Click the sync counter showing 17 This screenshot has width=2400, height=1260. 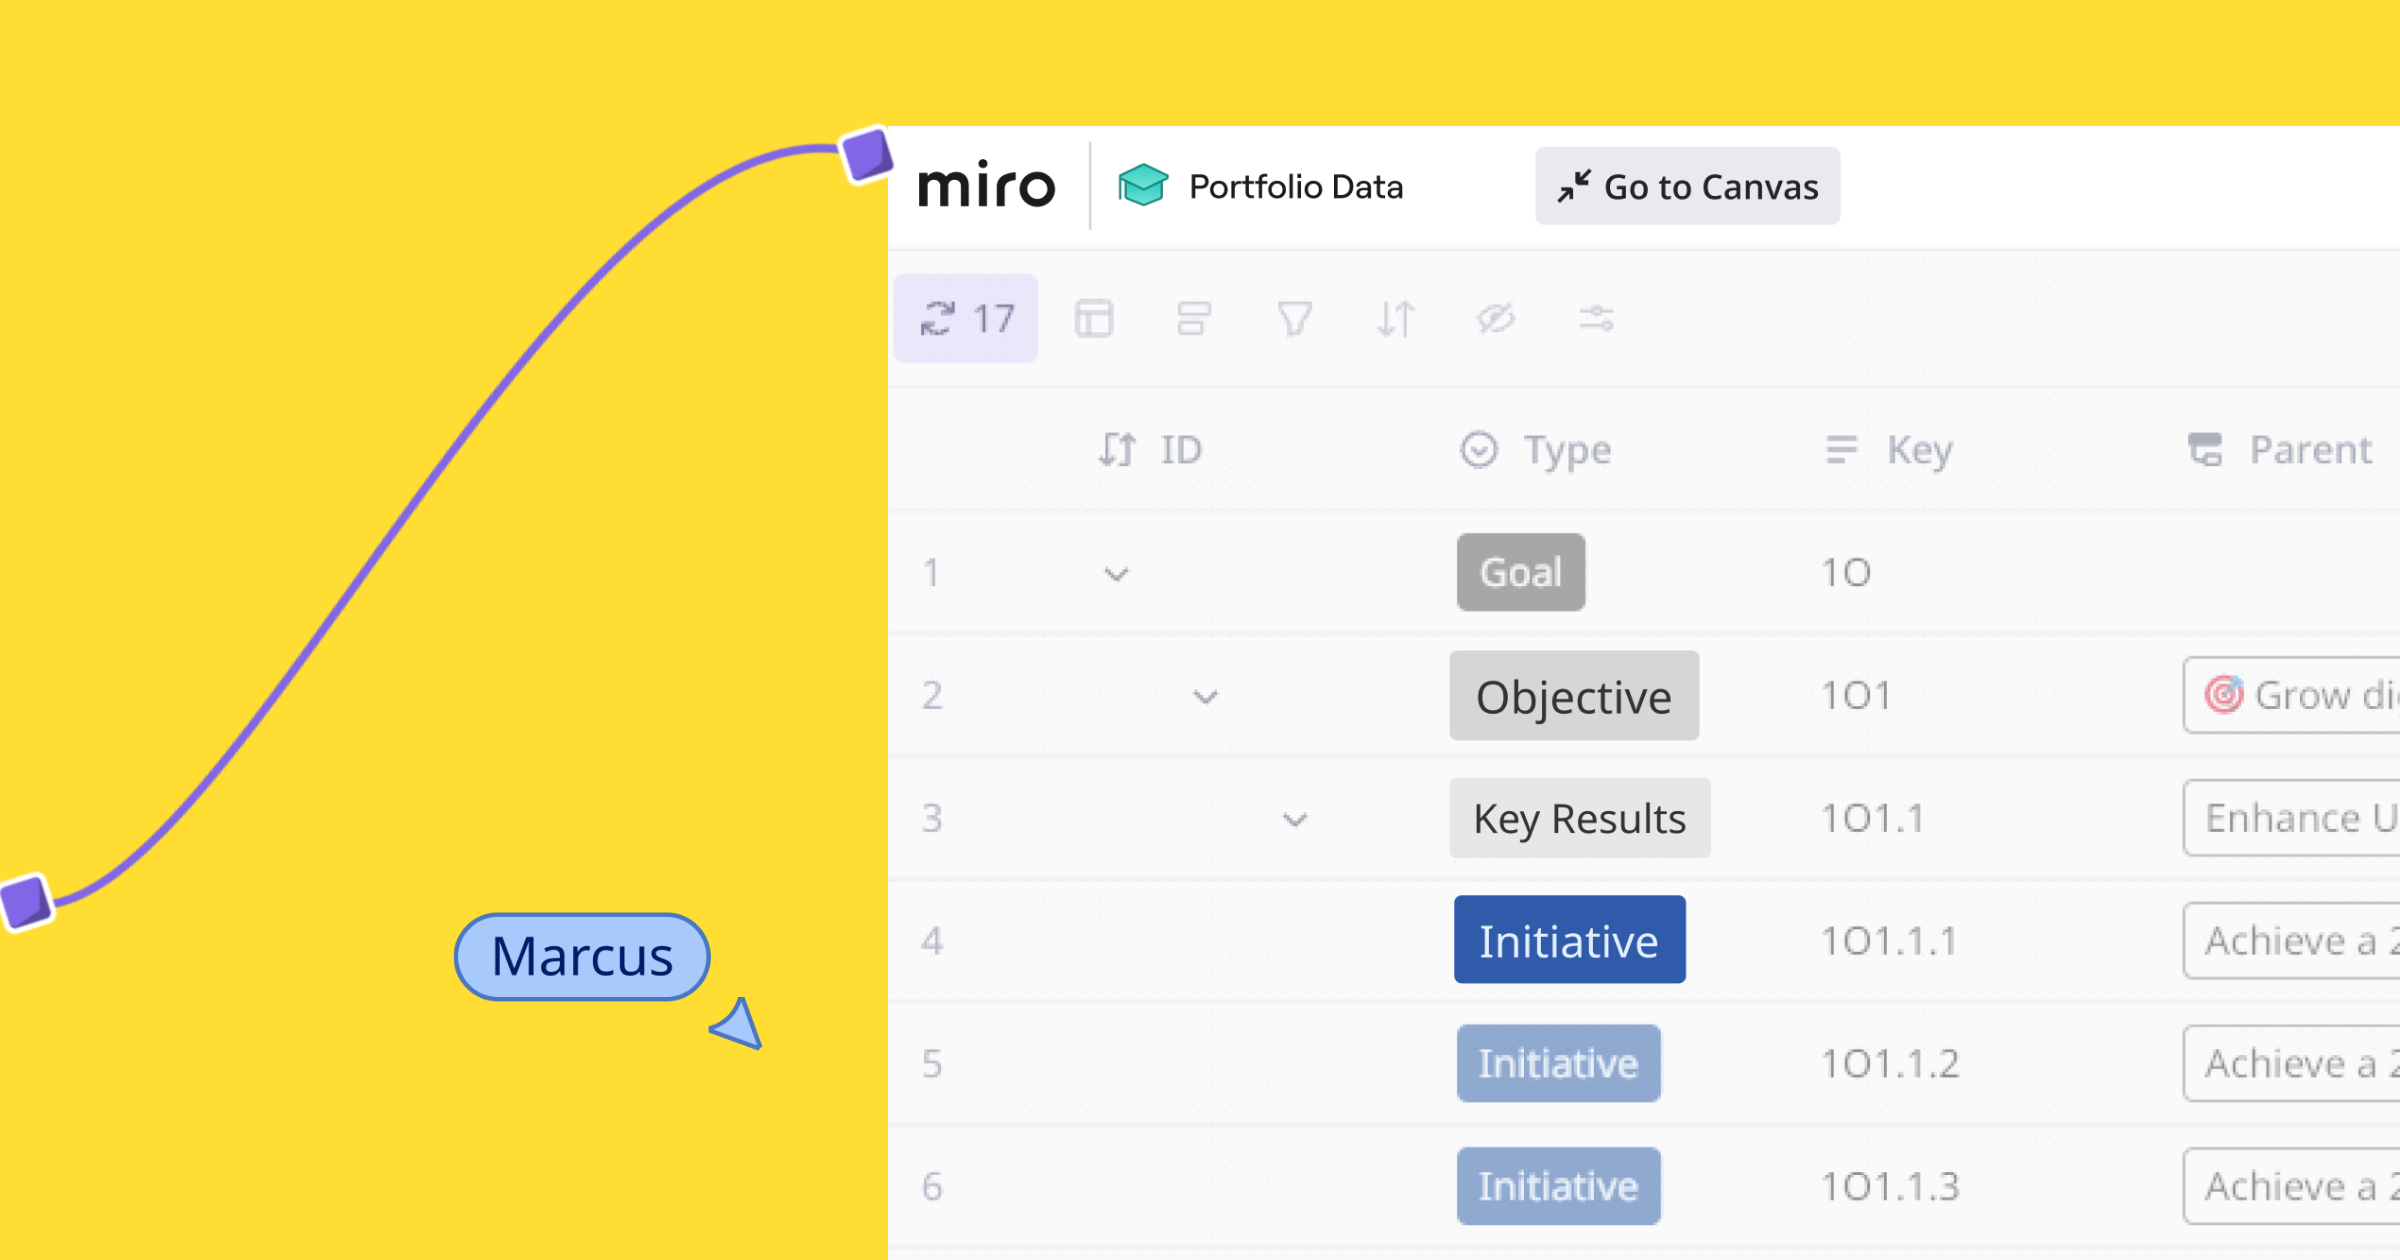point(966,319)
